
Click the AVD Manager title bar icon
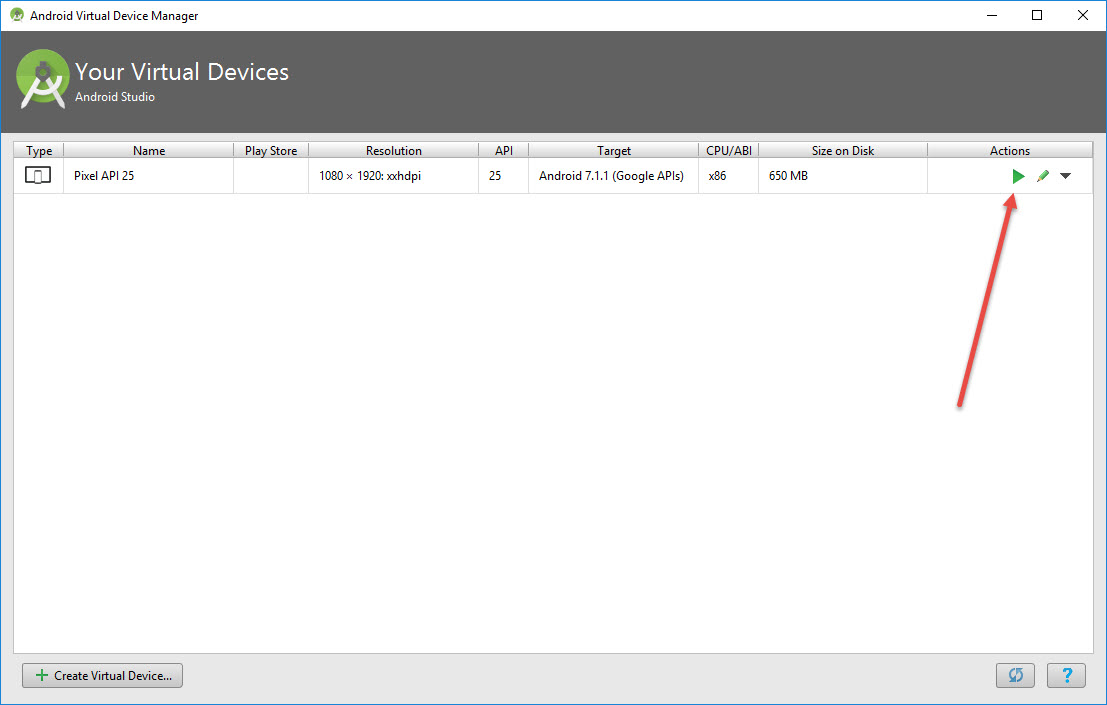[x=17, y=16]
